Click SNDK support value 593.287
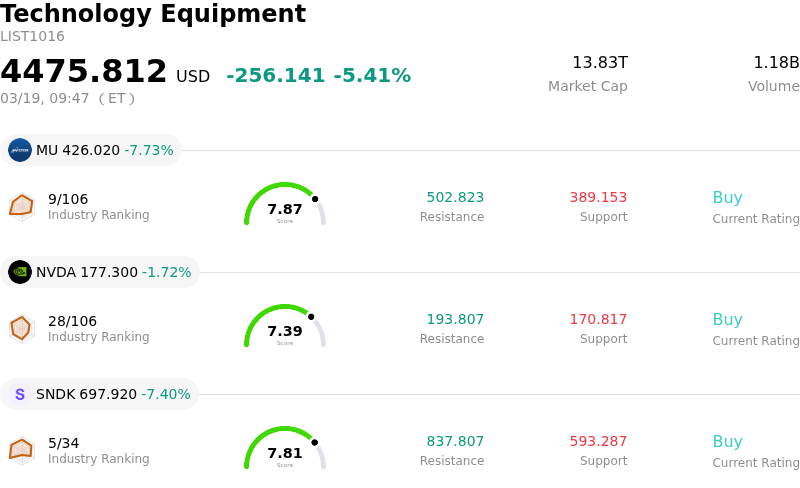800x488 pixels. [598, 442]
